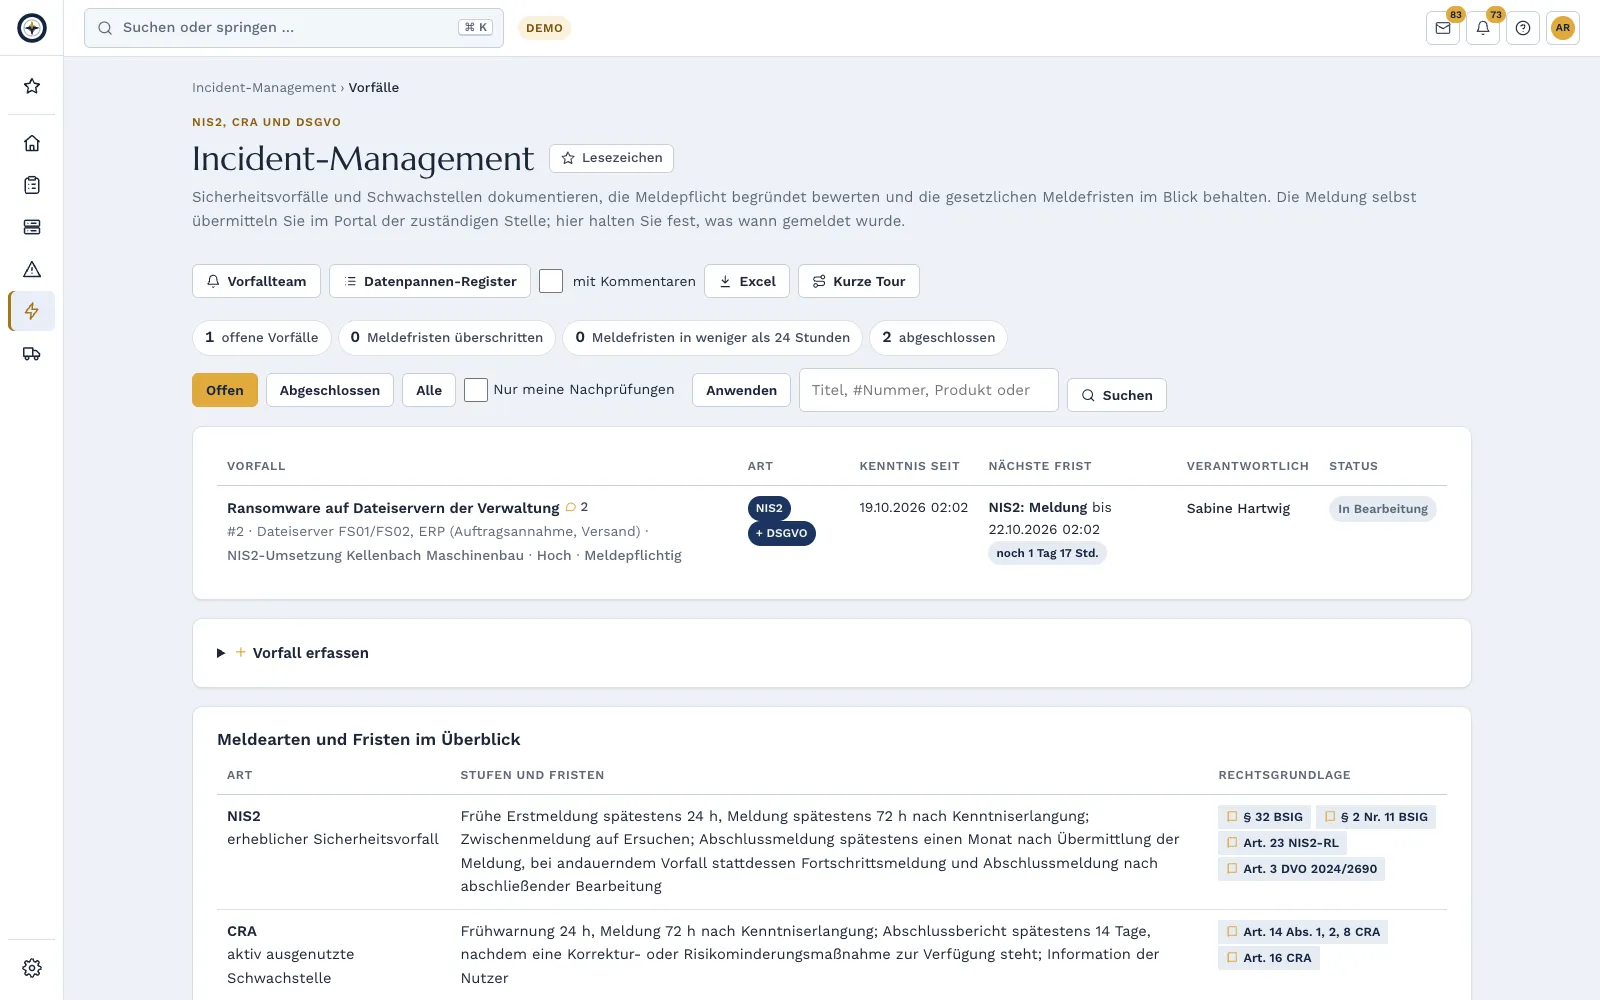Go to the home icon in the sidebar
The image size is (1600, 1000).
coord(32,143)
